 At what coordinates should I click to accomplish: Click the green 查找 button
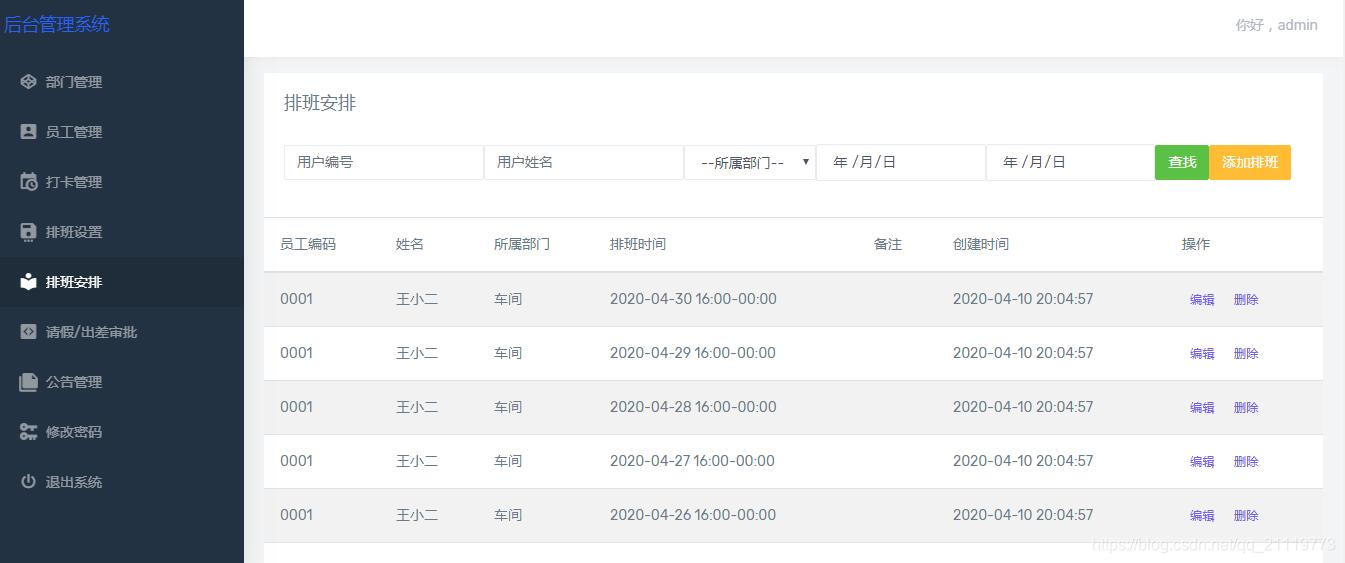point(1182,162)
